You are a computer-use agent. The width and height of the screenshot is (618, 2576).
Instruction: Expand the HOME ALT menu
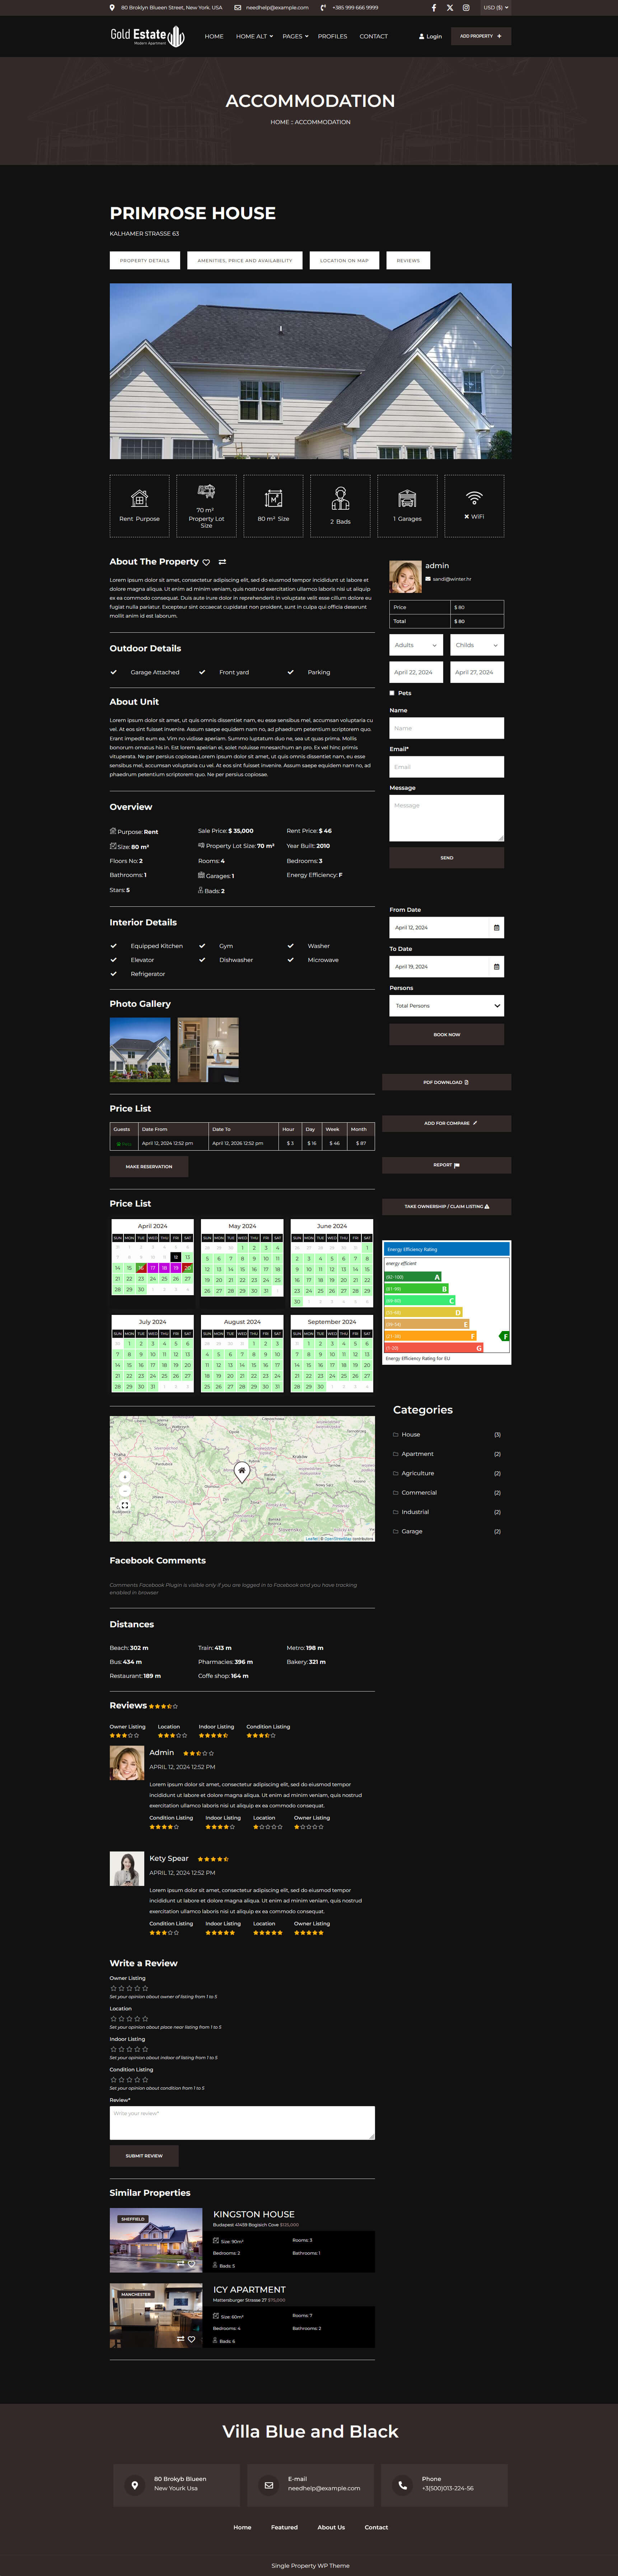(x=254, y=36)
